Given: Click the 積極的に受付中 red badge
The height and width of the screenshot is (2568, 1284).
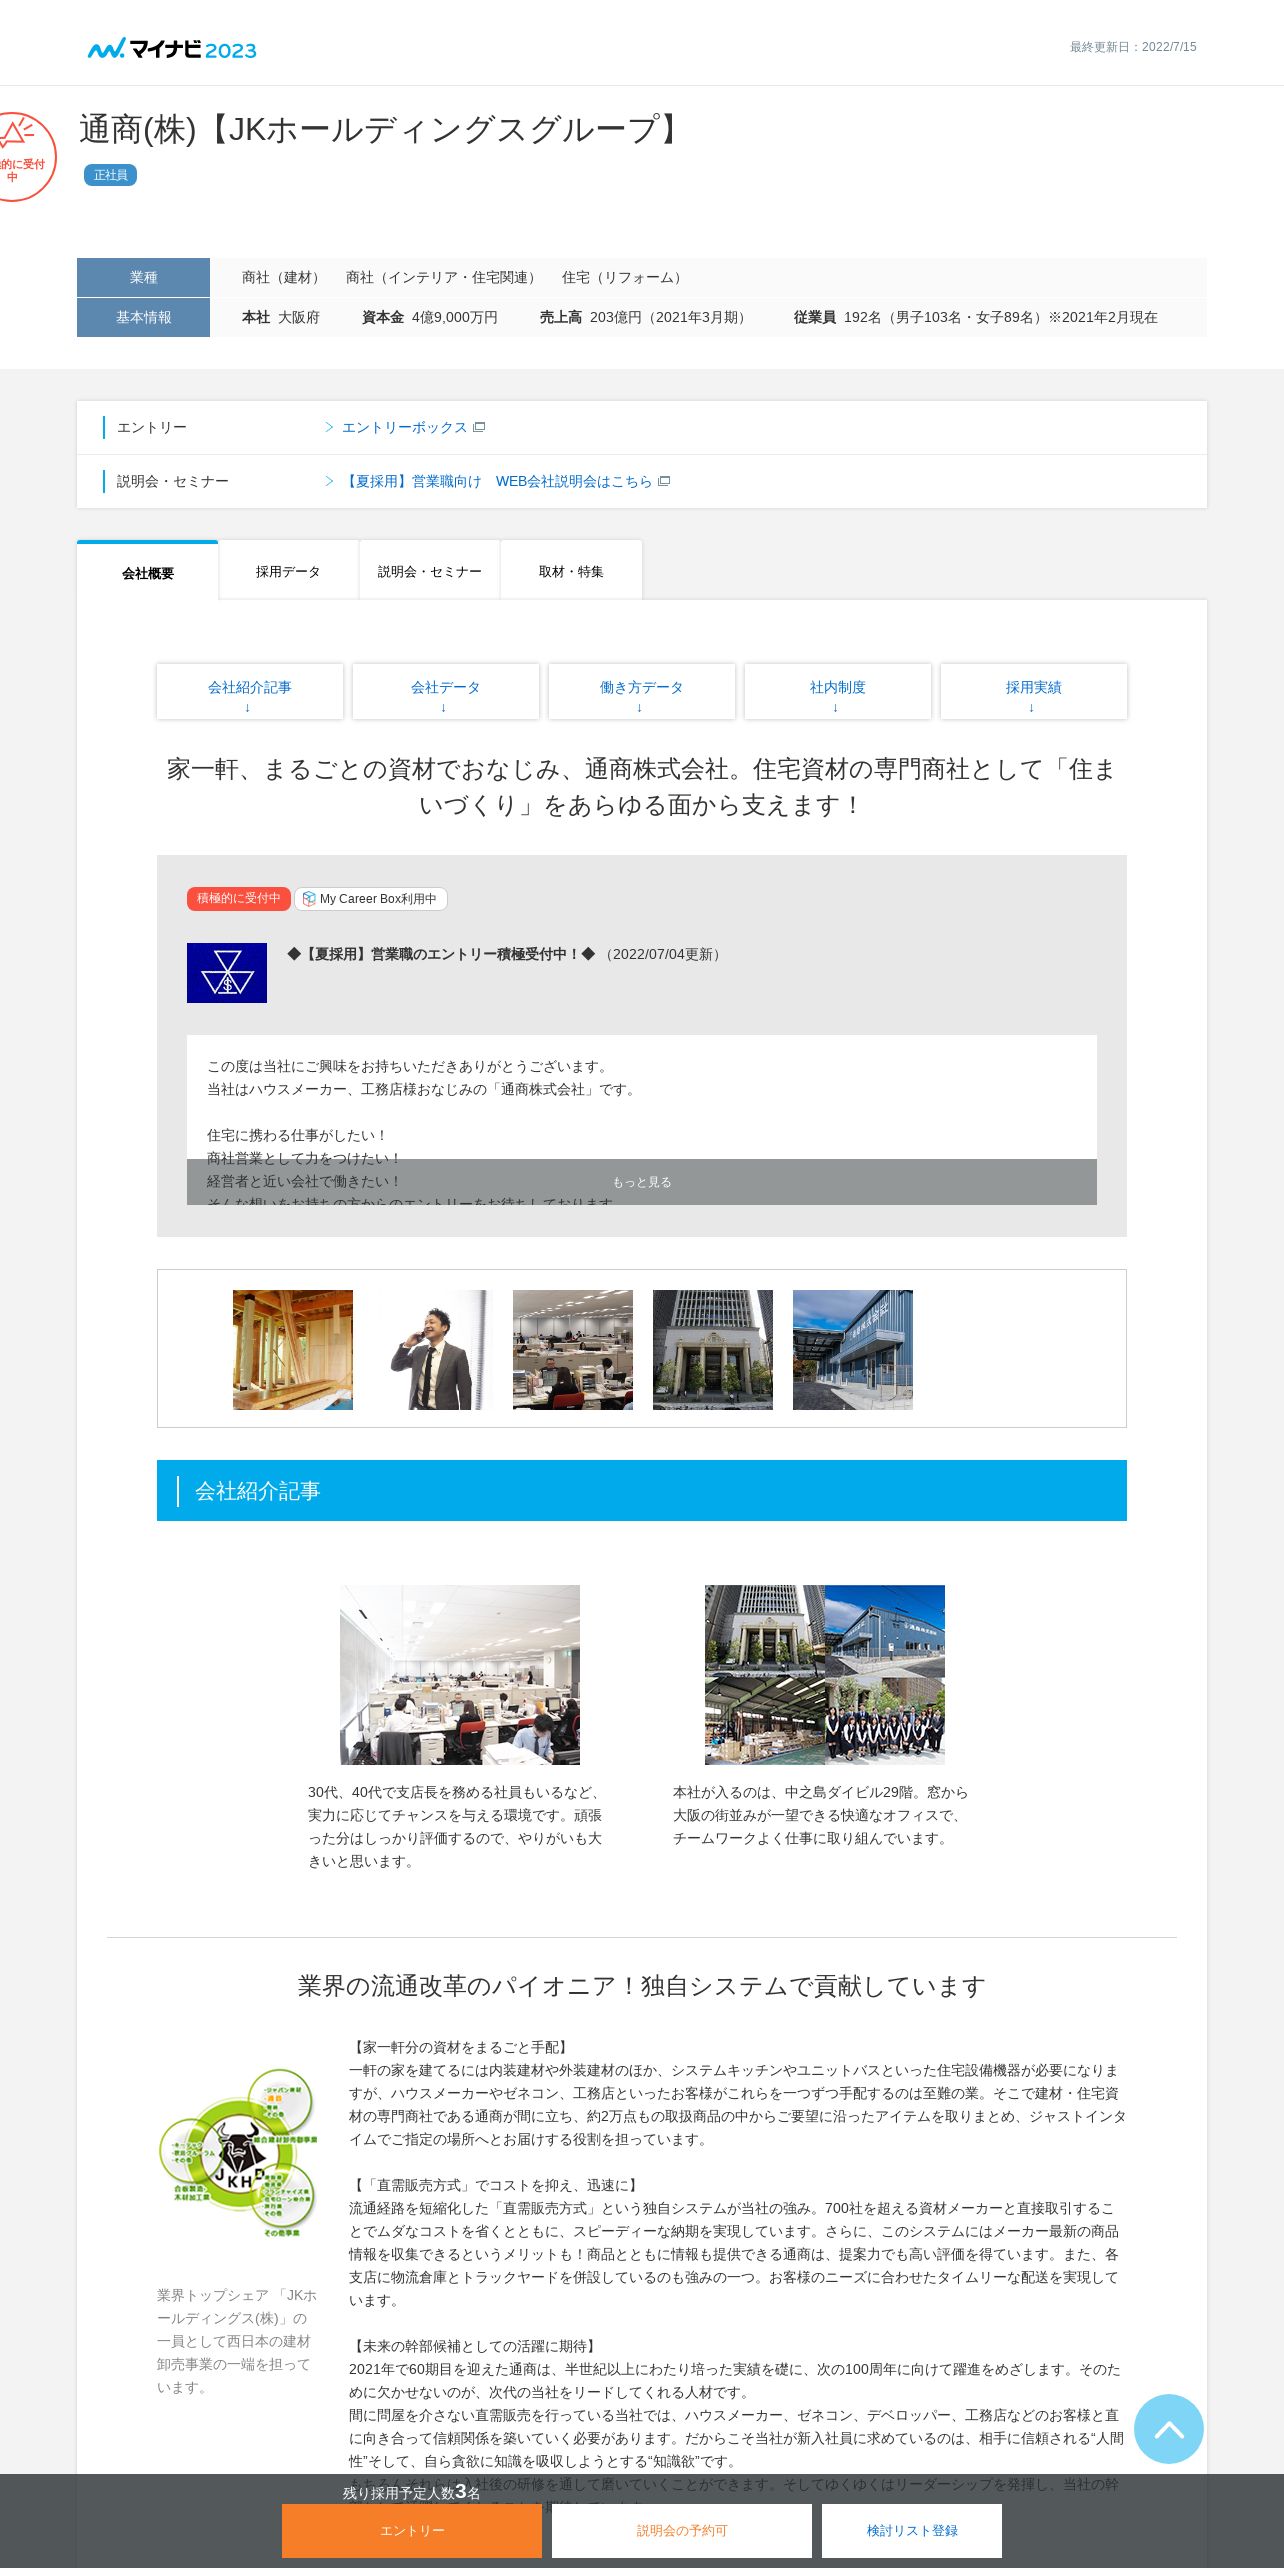Looking at the screenshot, I should click(238, 898).
